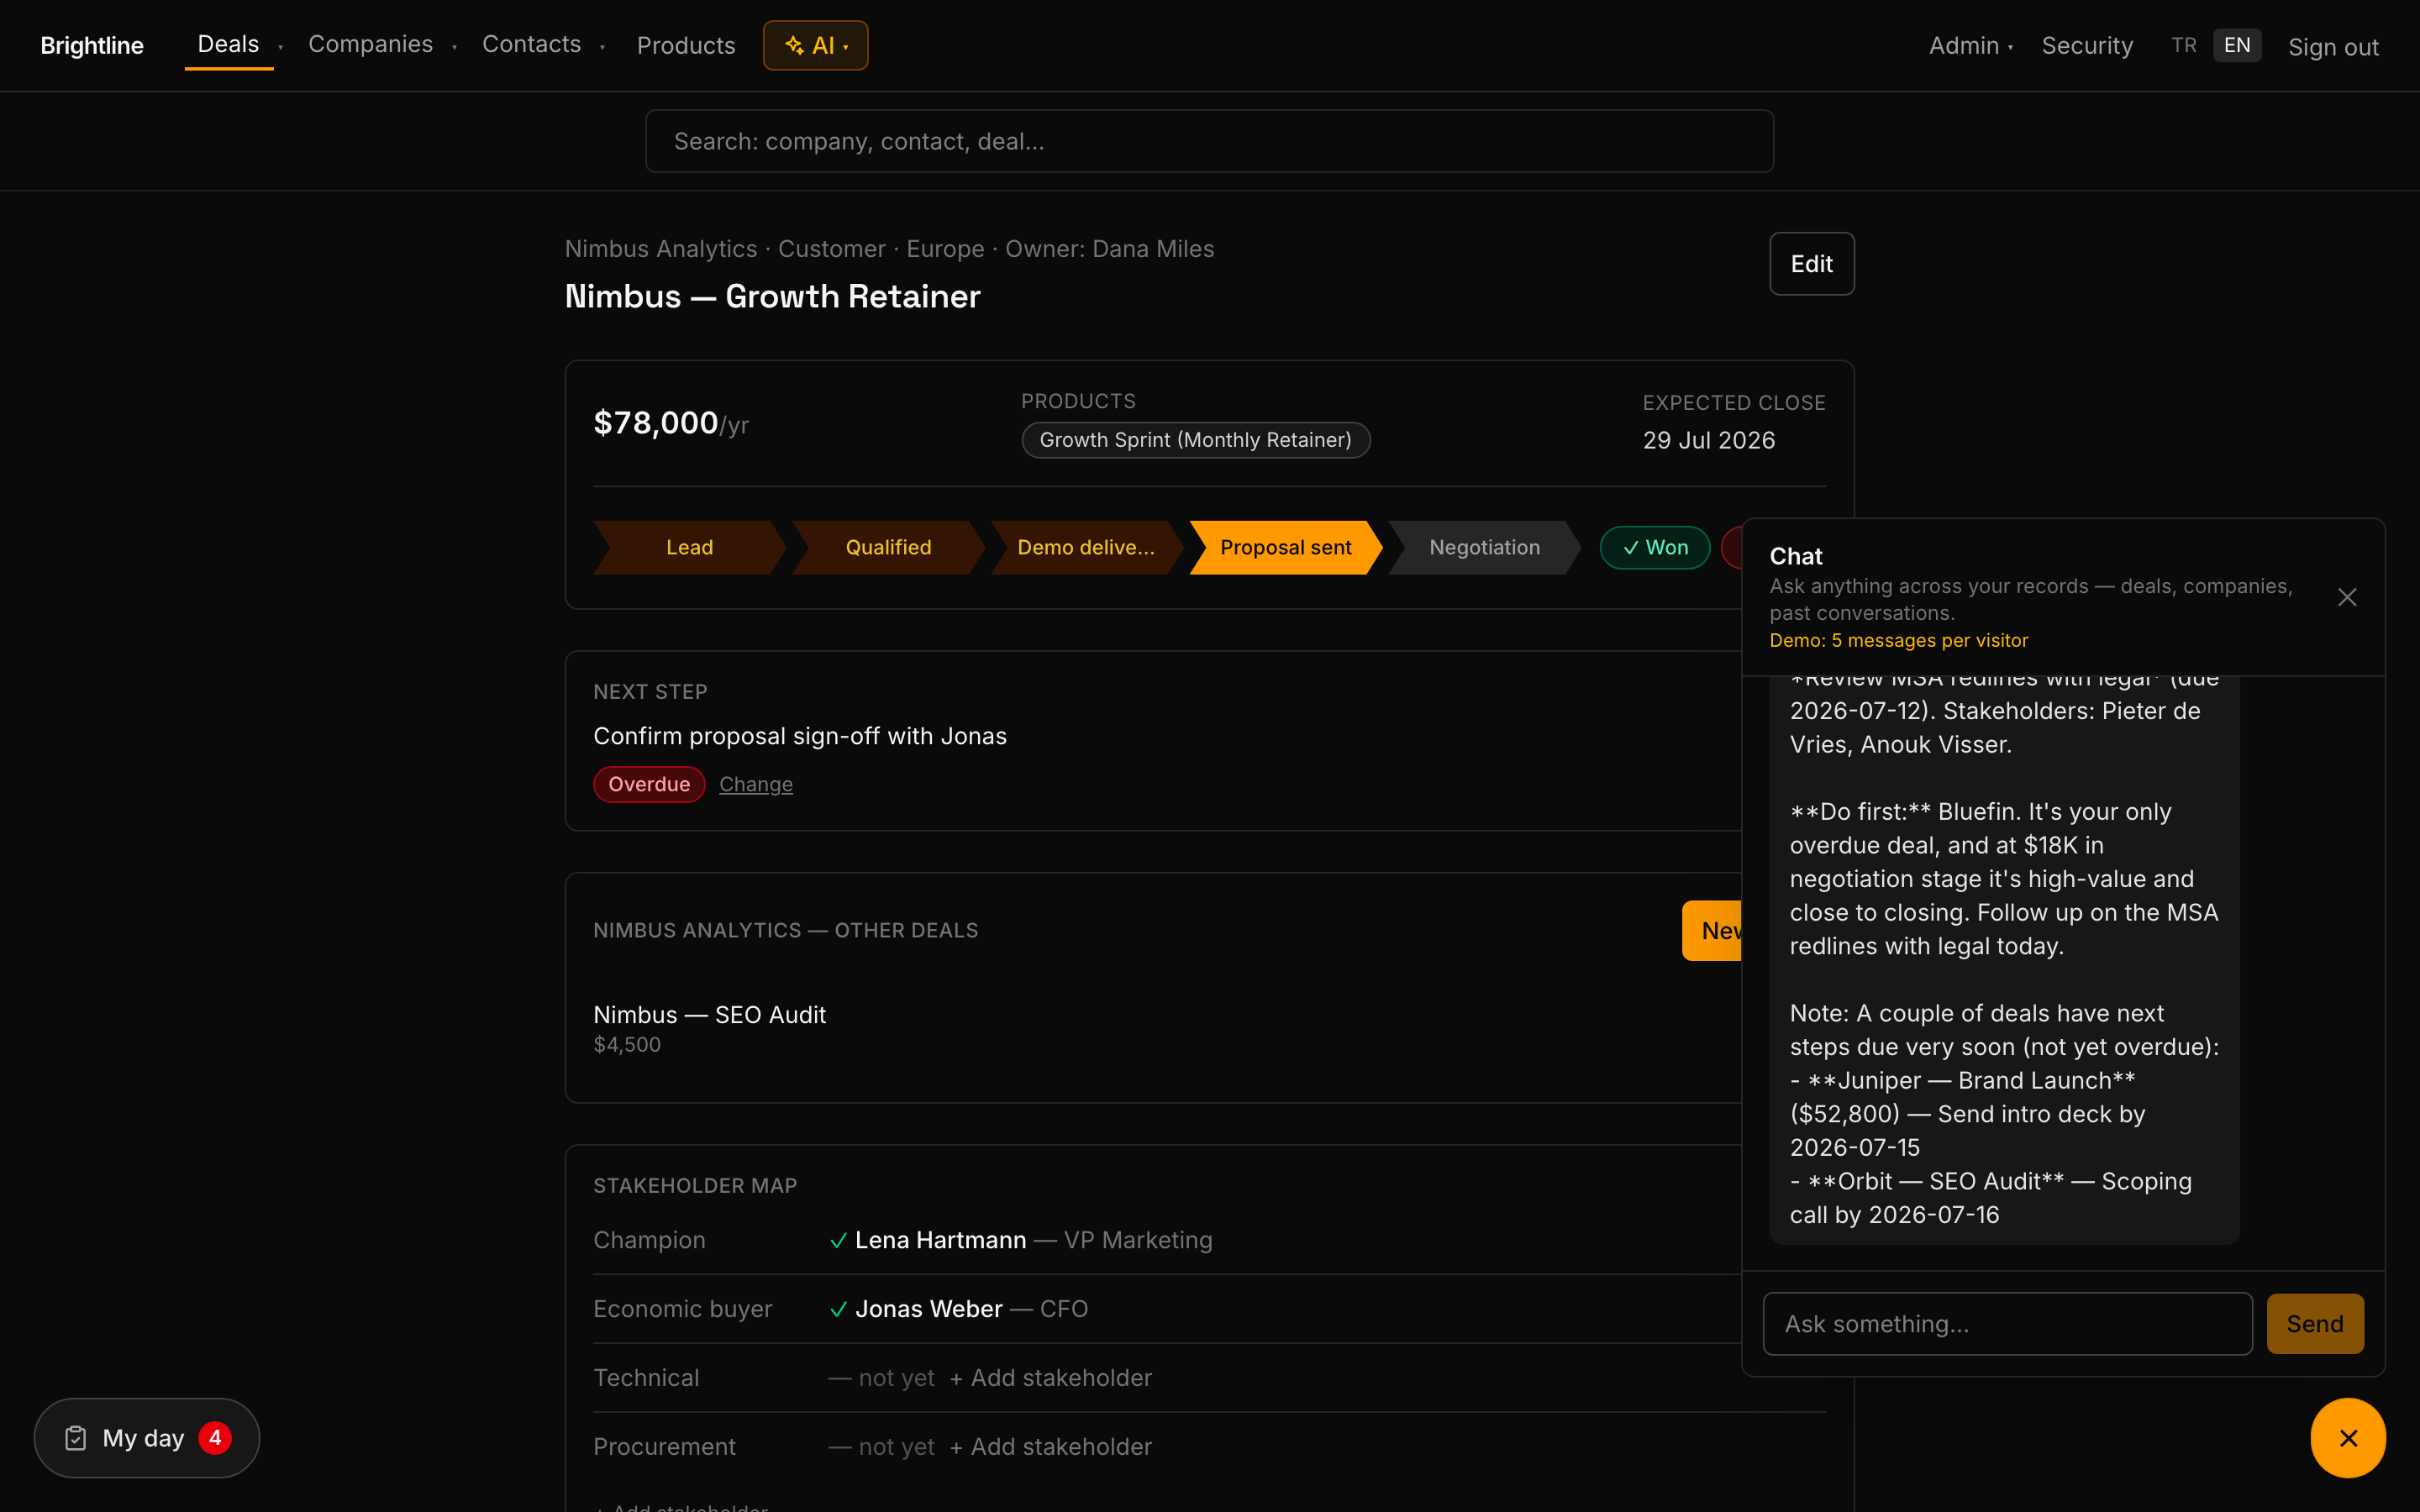Open the Security page
Viewport: 2420px width, 1512px height.
click(2087, 45)
